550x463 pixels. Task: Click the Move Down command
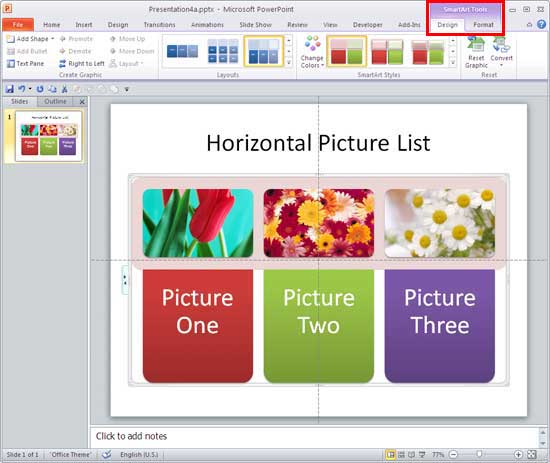click(132, 51)
